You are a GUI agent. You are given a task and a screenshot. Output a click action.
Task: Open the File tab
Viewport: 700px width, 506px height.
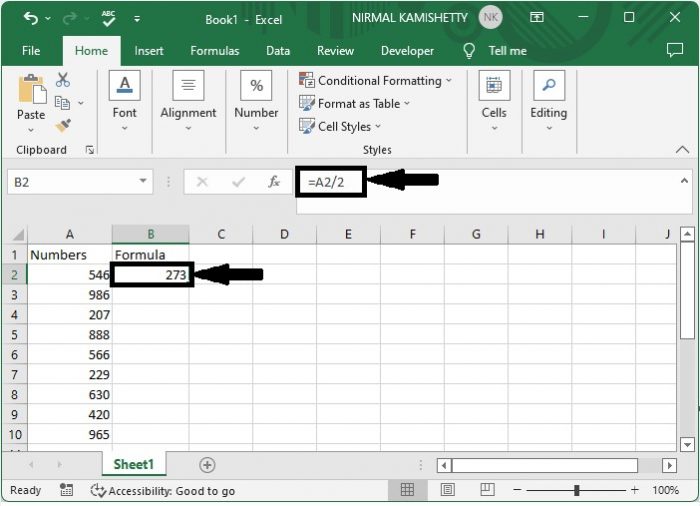click(31, 51)
